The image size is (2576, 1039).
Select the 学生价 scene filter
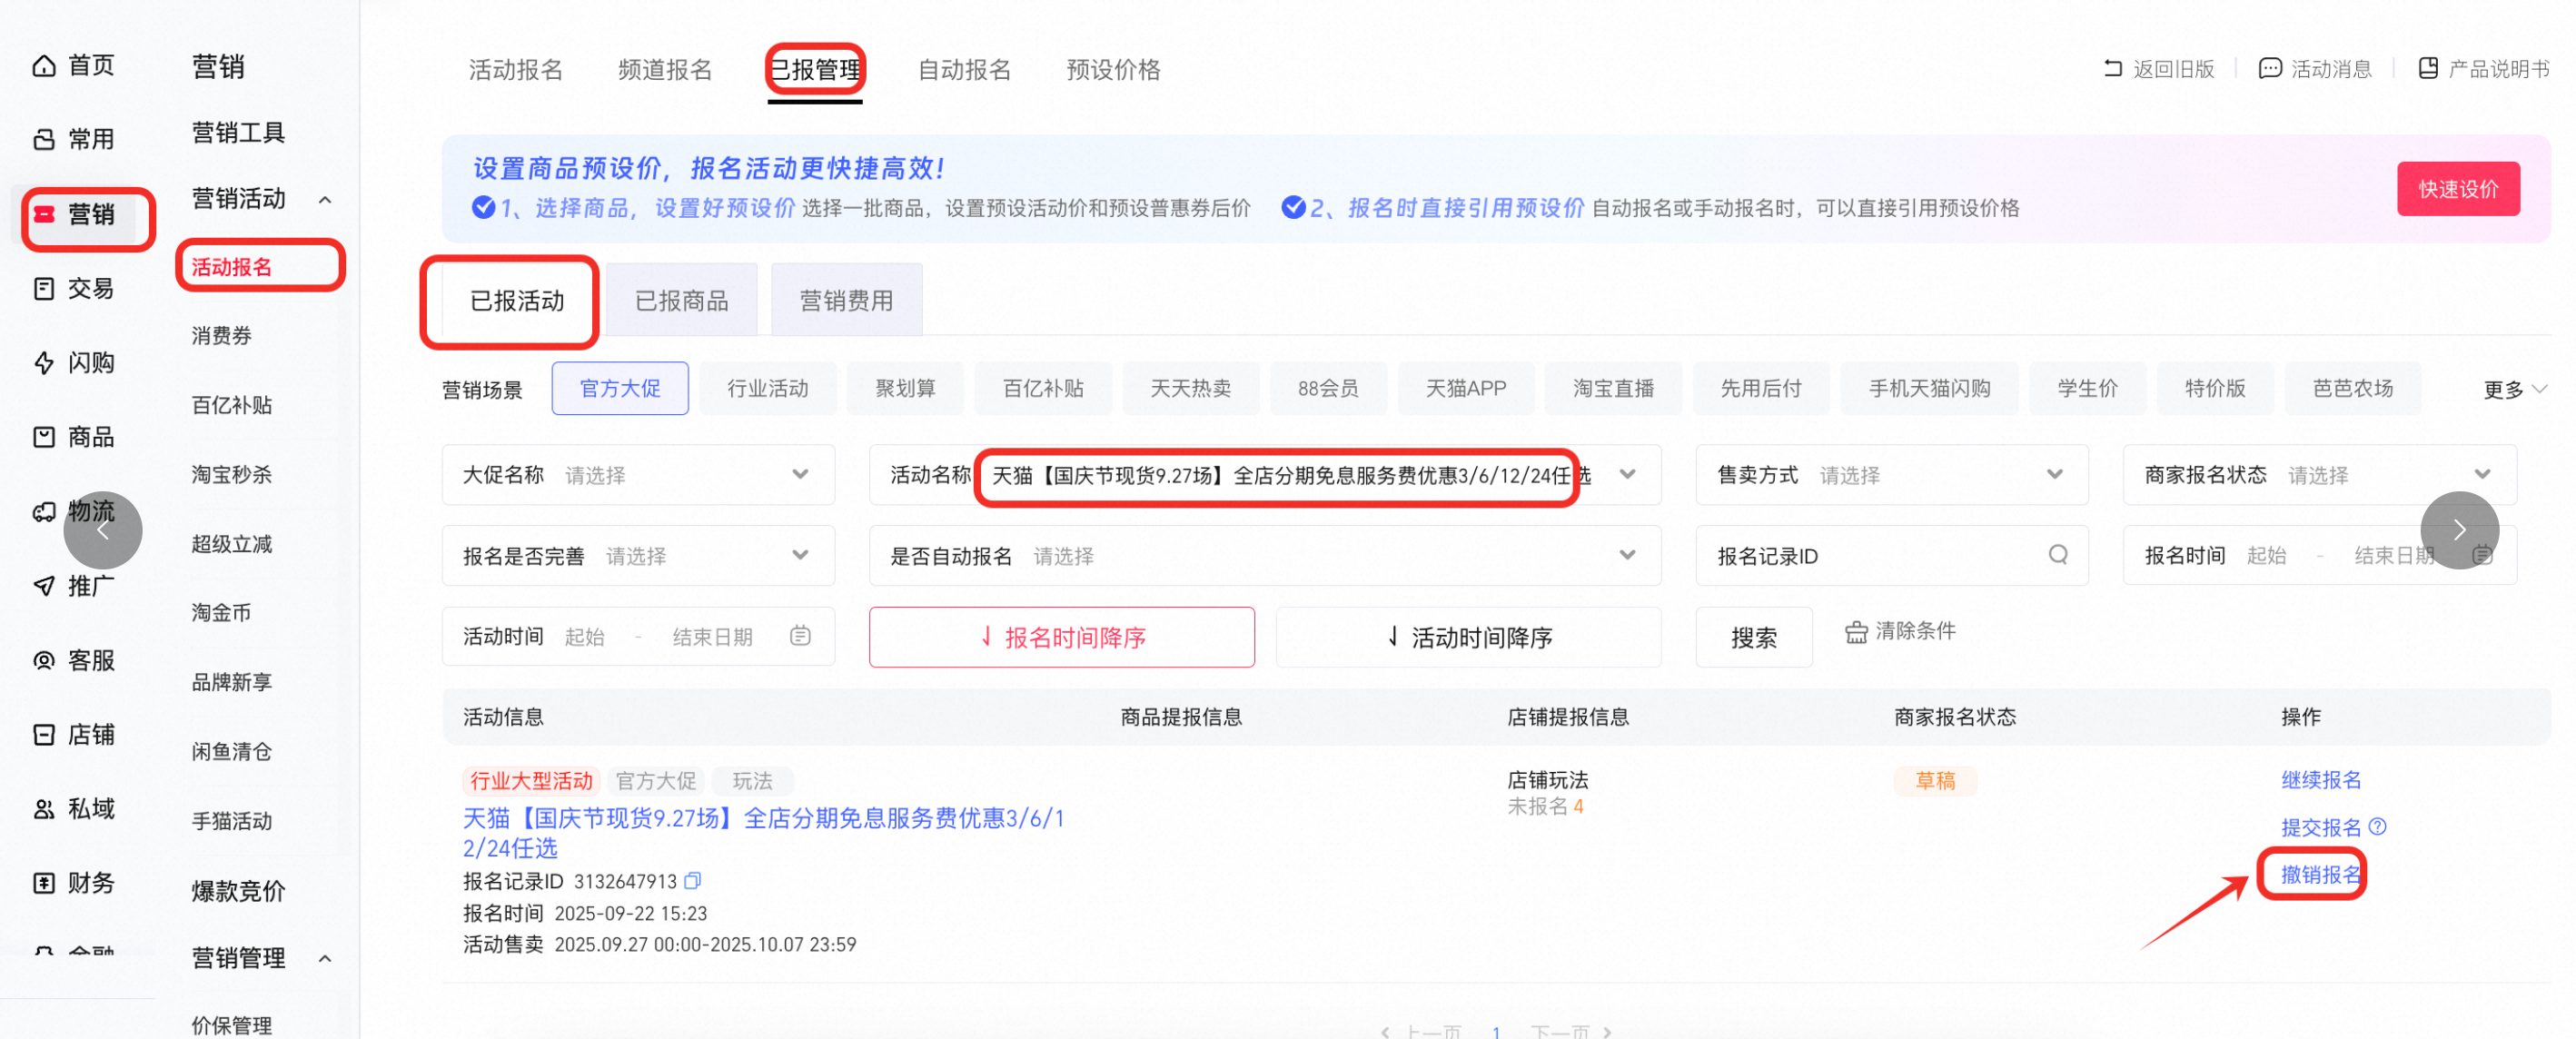pyautogui.click(x=2087, y=389)
